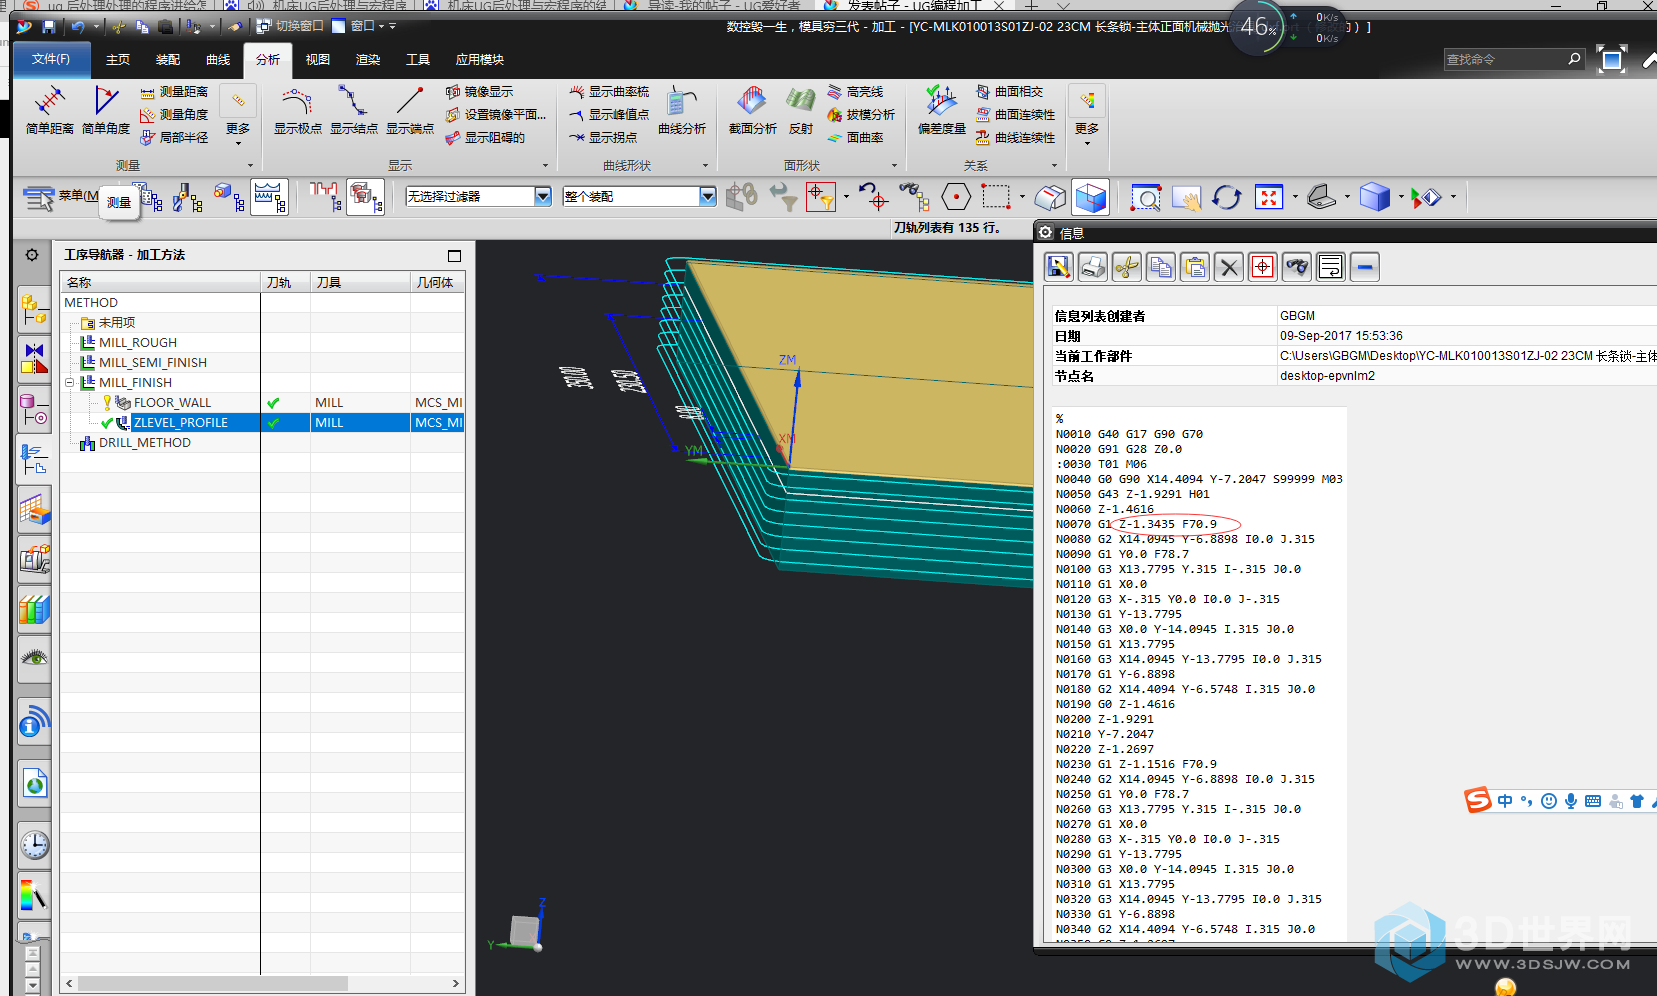Click Measure Distance (测量距离)
Viewport: 1657px width, 996px height.
(174, 92)
